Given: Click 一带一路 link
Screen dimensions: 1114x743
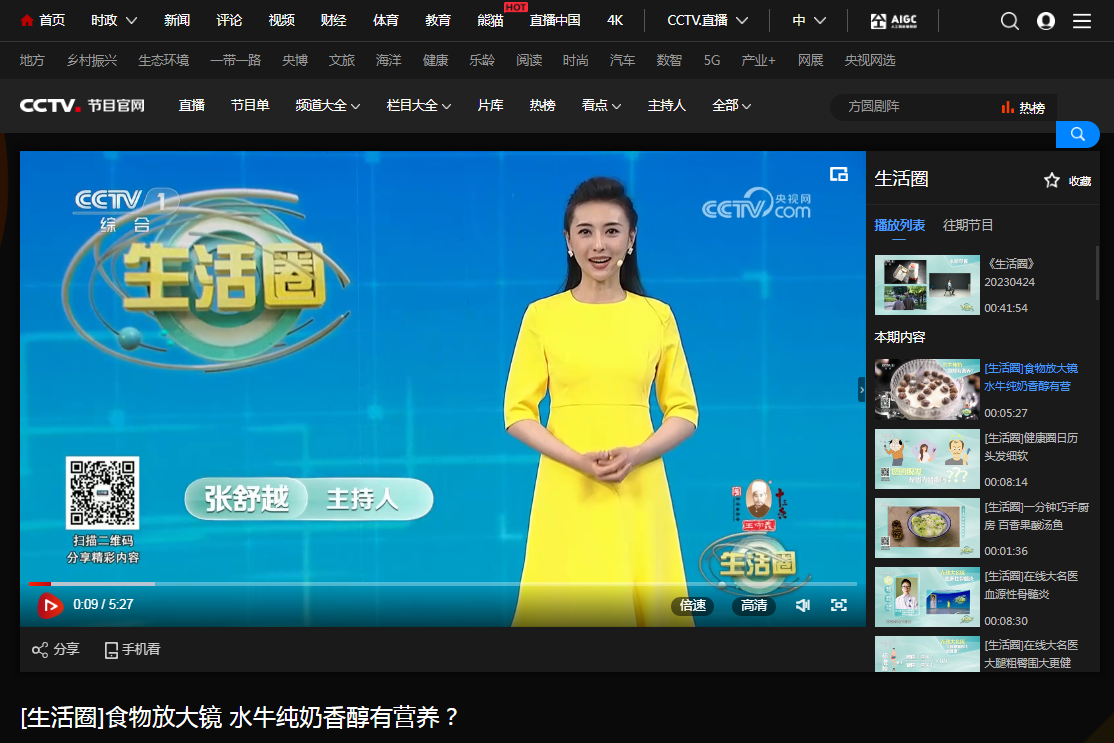Looking at the screenshot, I should coord(236,60).
